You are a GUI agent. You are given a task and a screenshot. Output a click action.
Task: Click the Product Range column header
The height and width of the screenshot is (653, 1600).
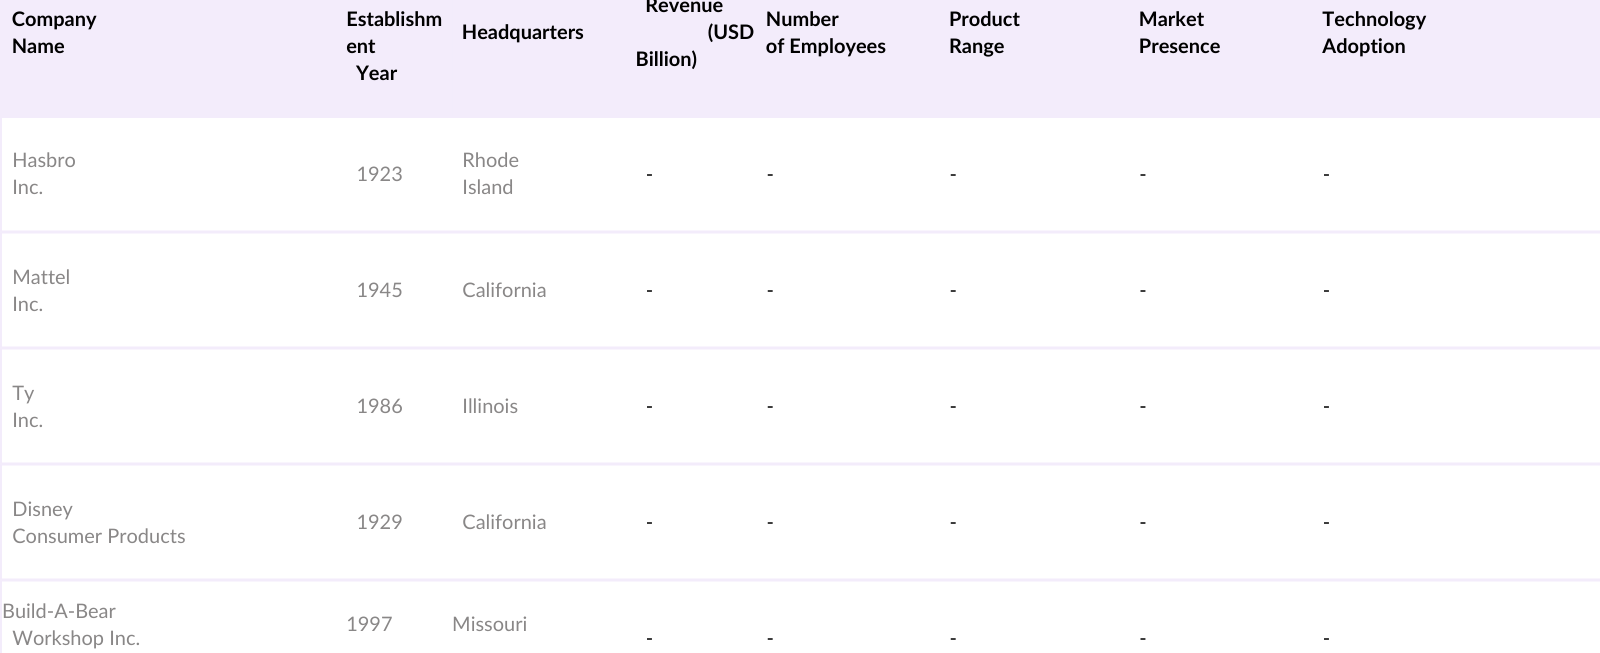(x=983, y=33)
